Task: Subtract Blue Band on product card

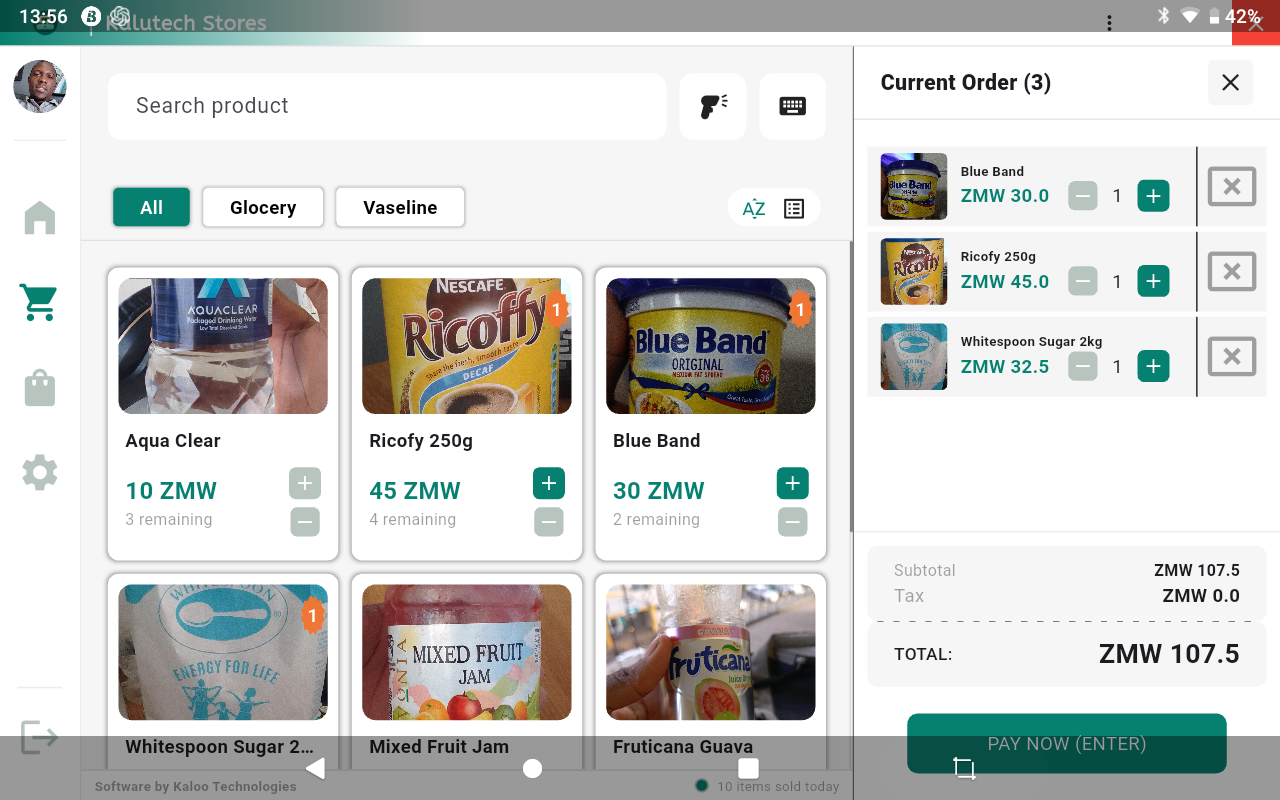Action: coord(793,521)
